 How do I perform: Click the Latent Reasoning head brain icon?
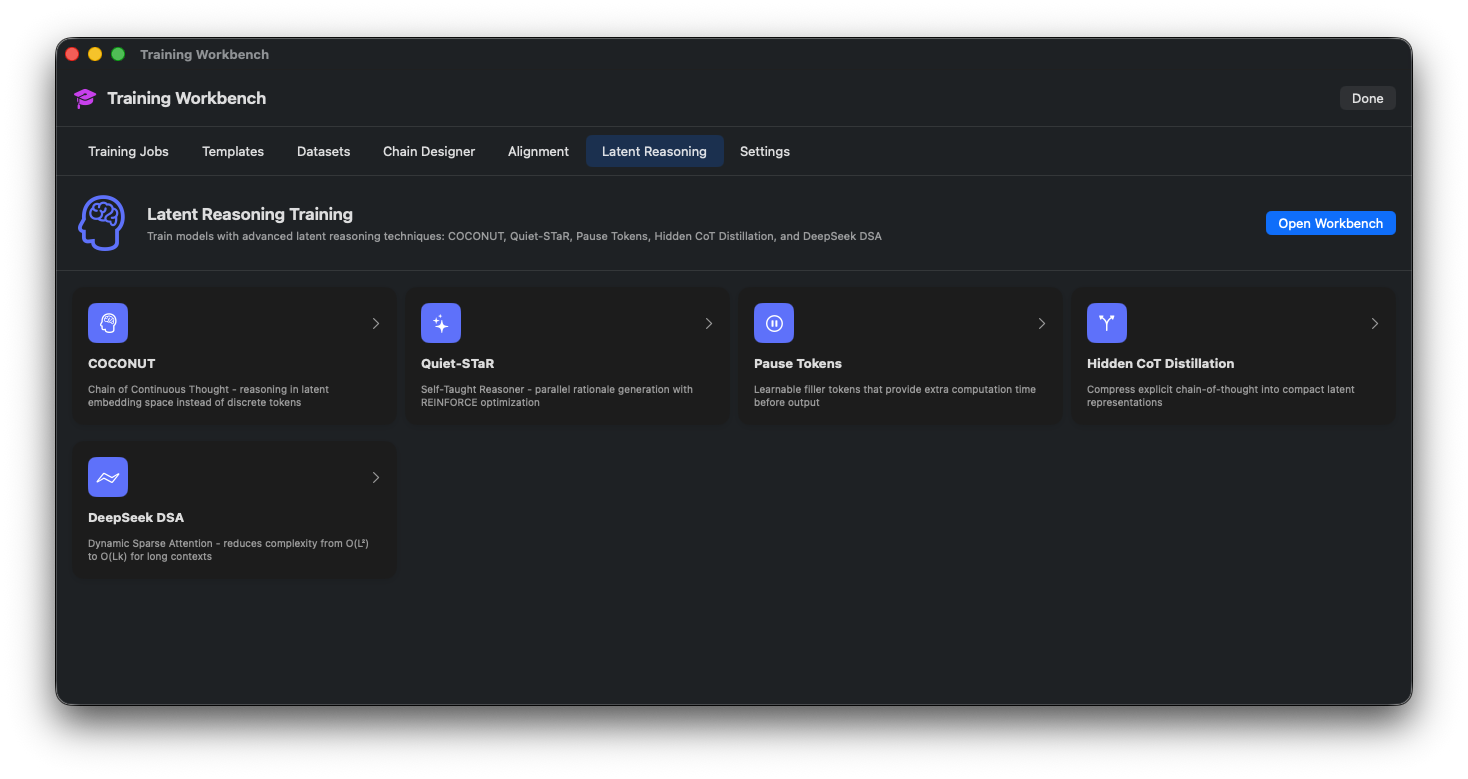(x=102, y=223)
